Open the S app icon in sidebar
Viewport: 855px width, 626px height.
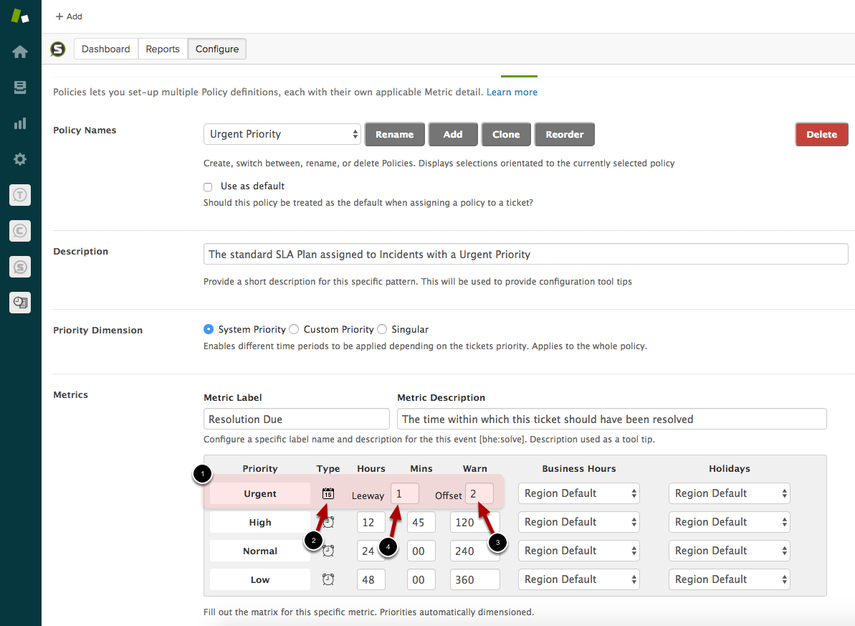tap(20, 267)
